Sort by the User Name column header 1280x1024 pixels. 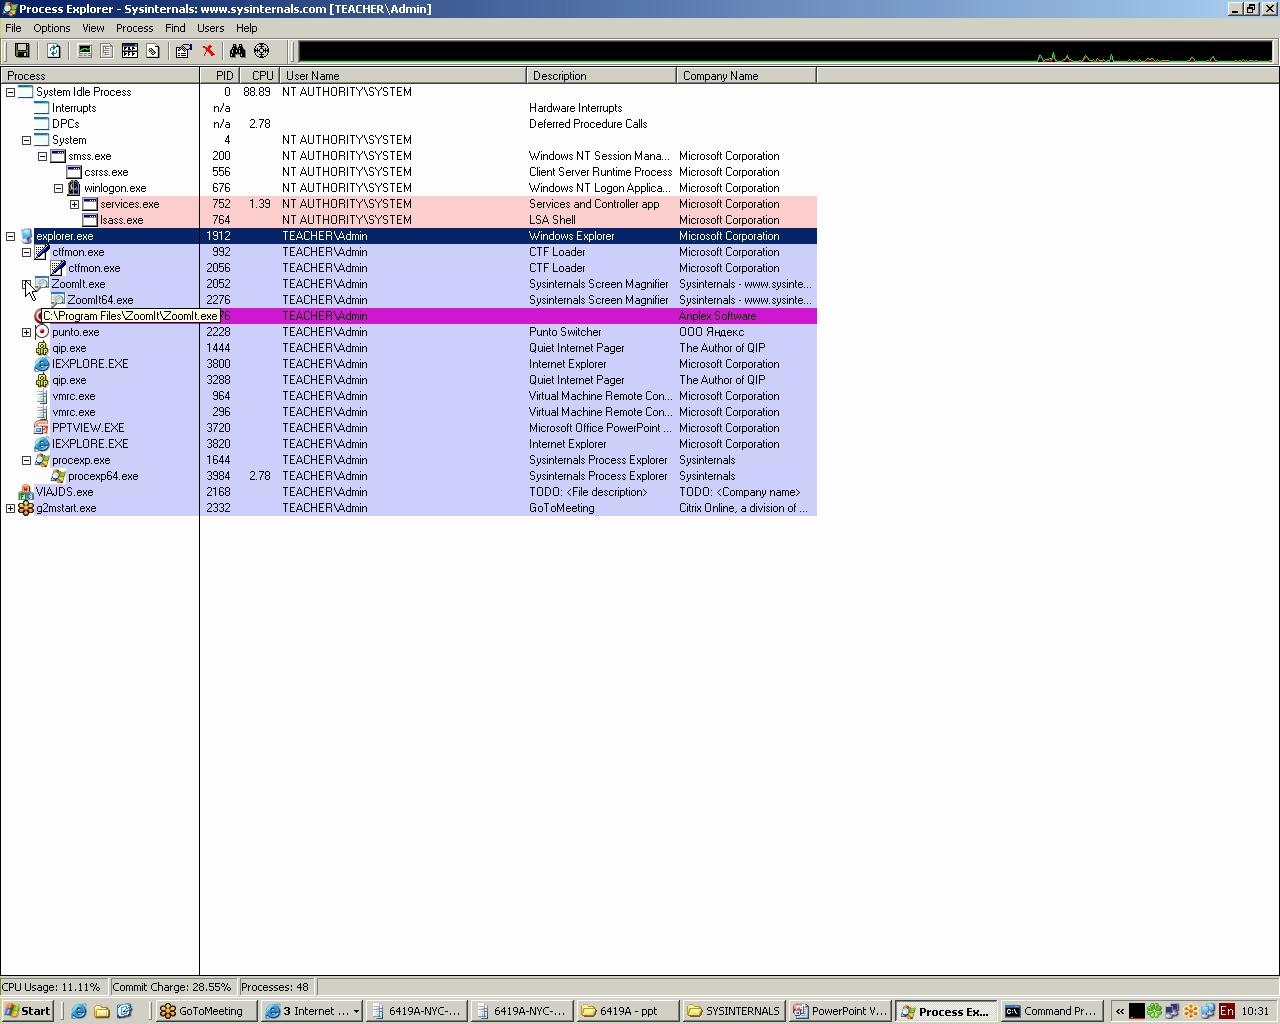[403, 76]
